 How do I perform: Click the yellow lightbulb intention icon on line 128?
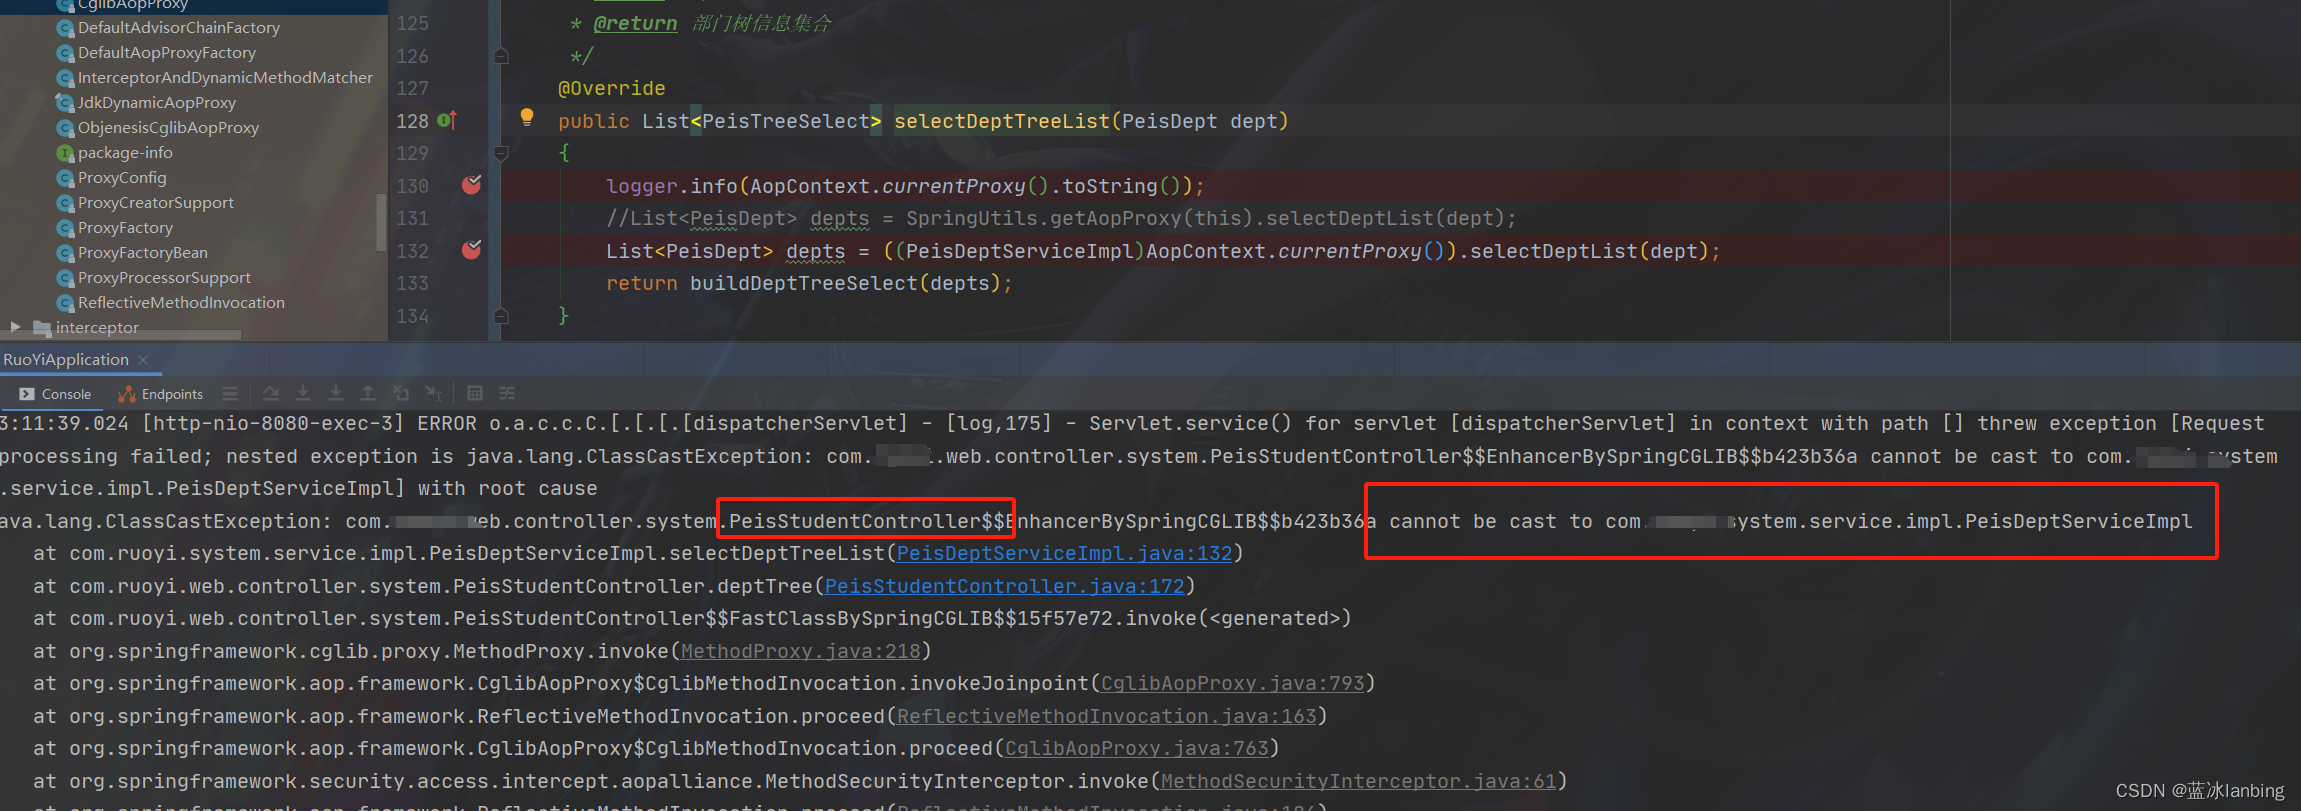point(527,117)
